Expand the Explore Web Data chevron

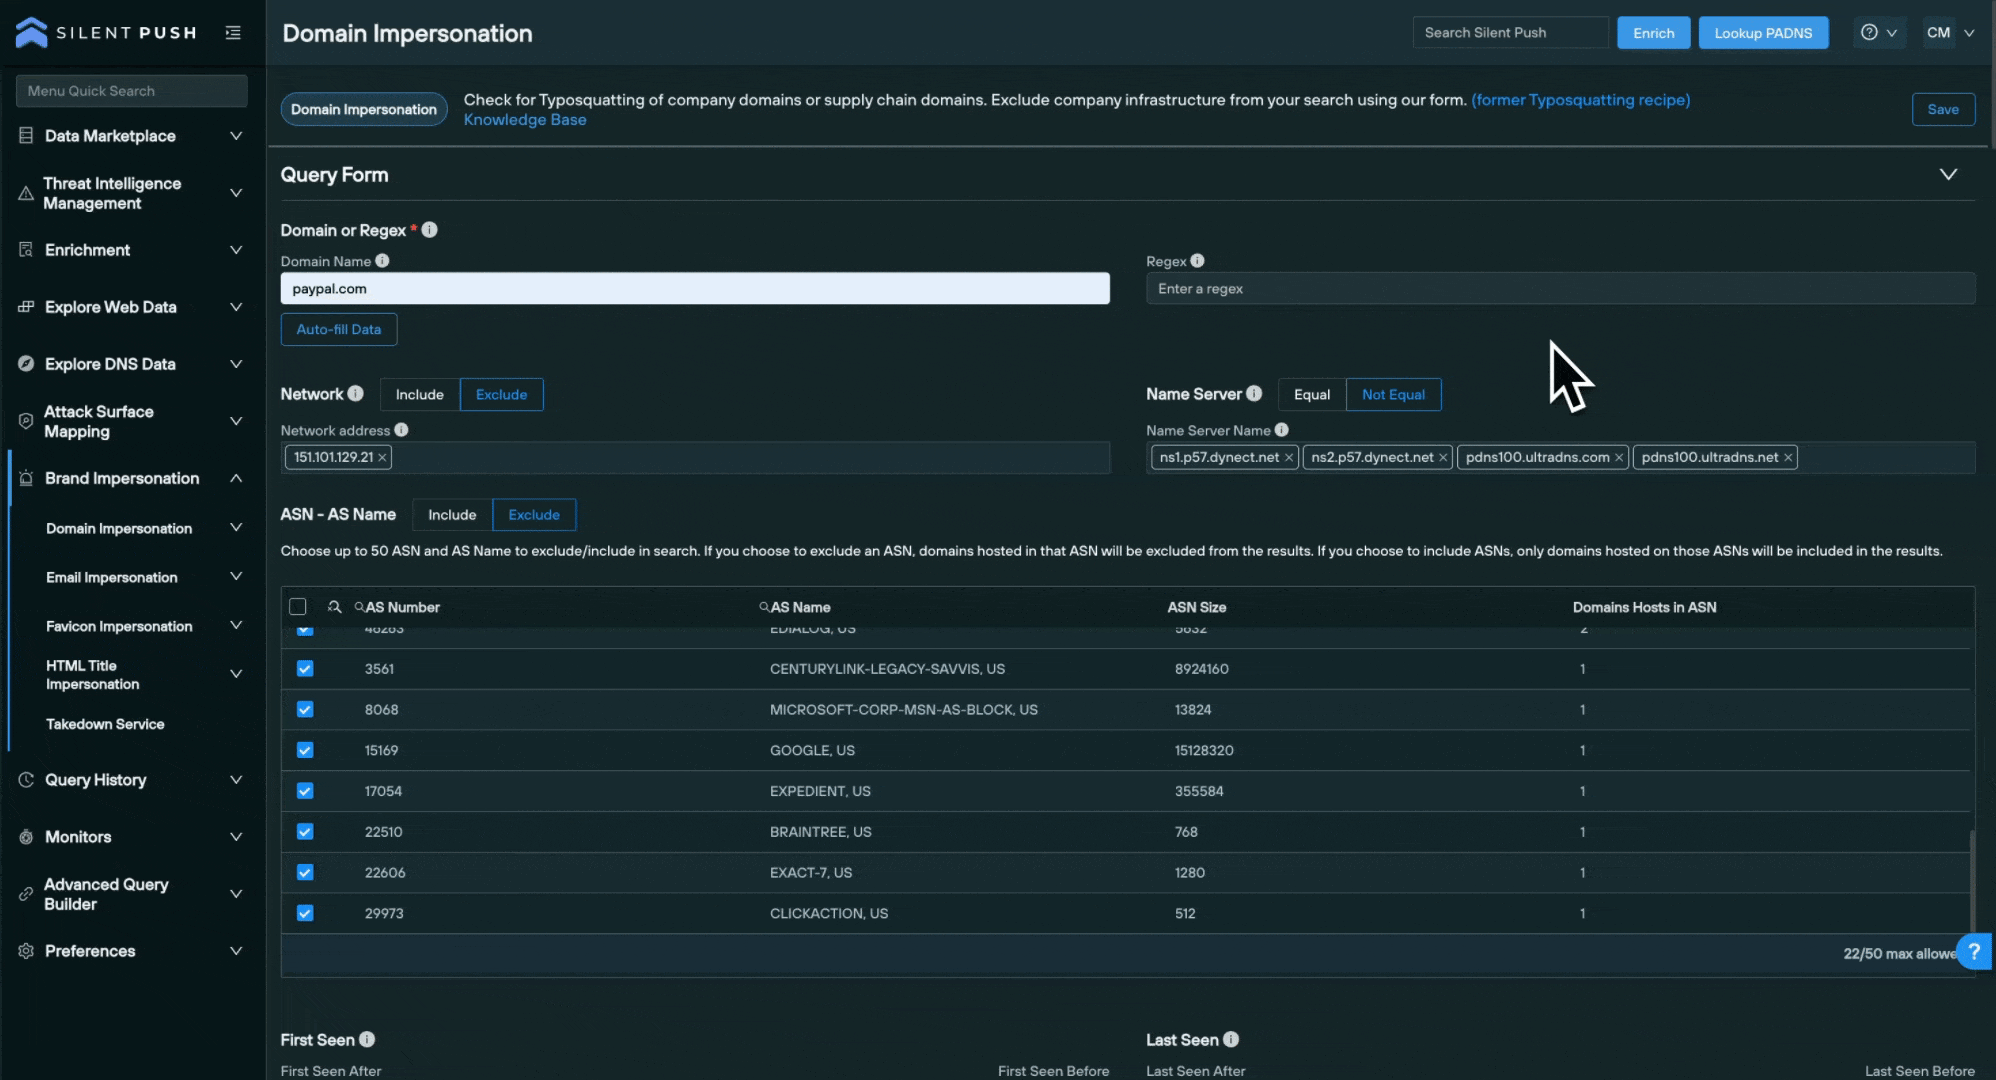[236, 307]
